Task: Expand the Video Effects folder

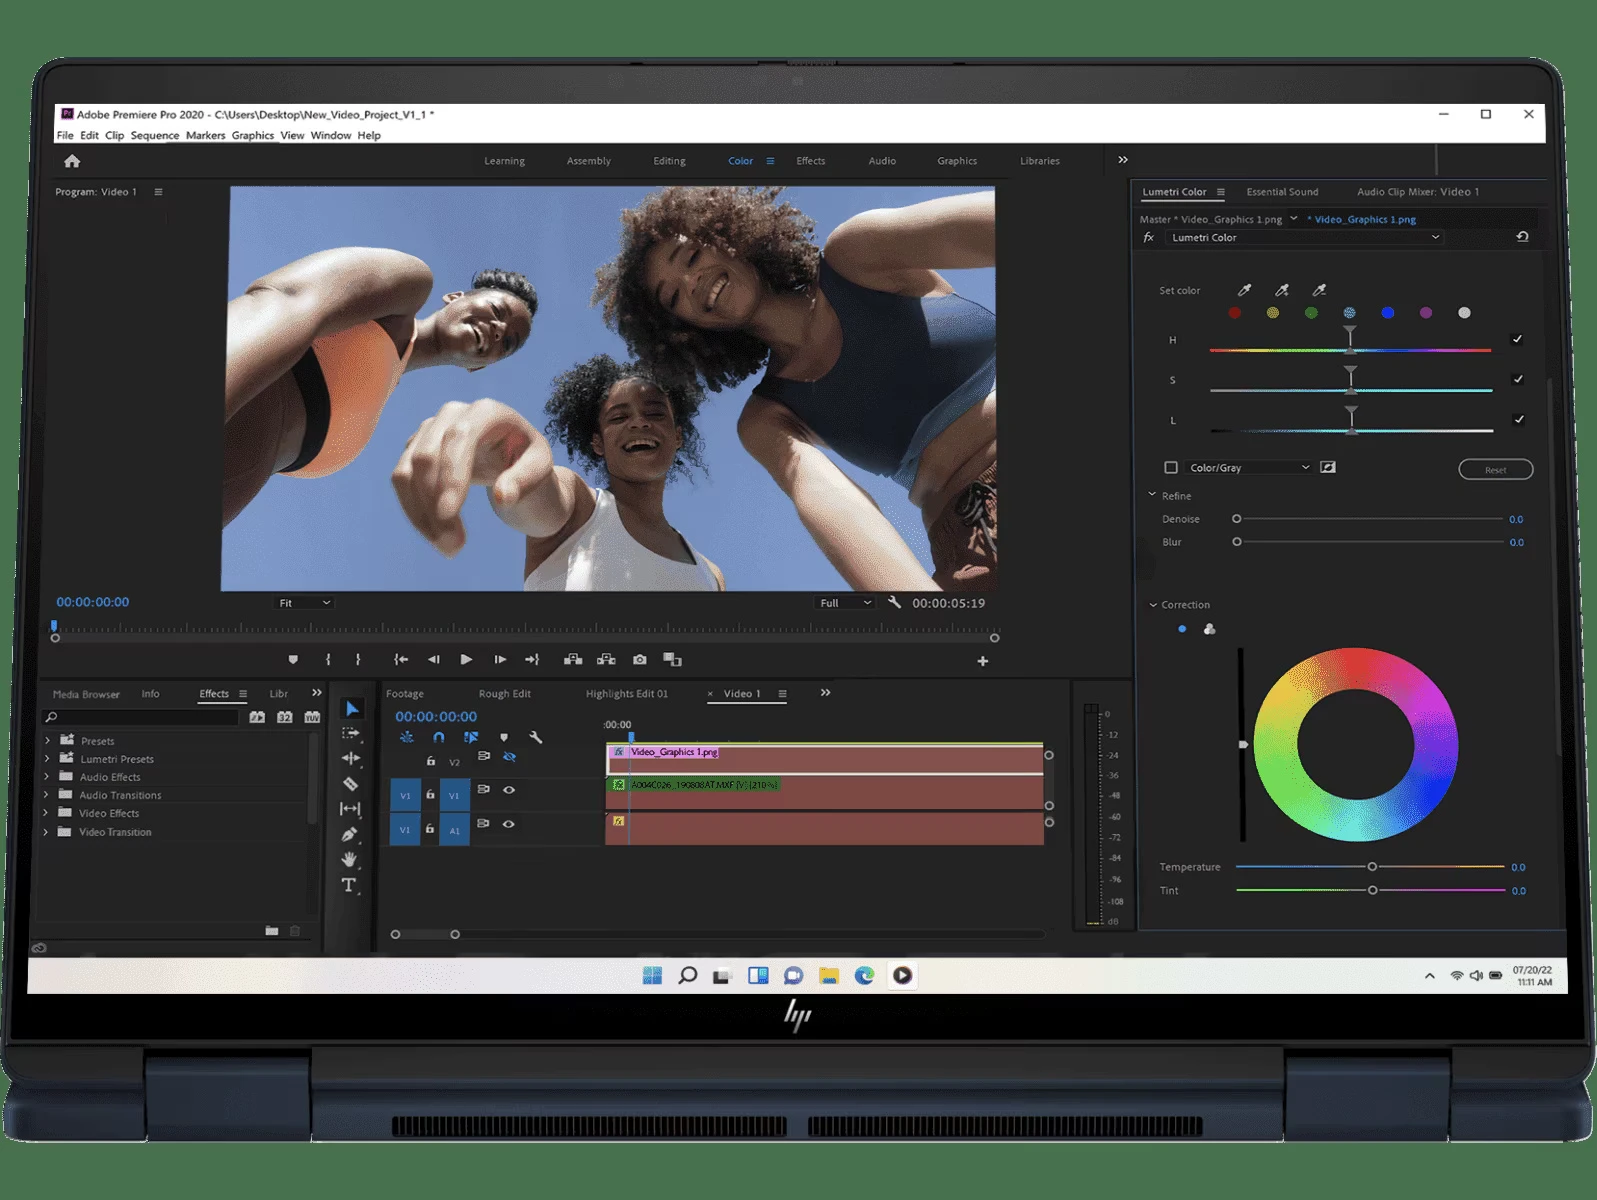Action: [x=46, y=813]
